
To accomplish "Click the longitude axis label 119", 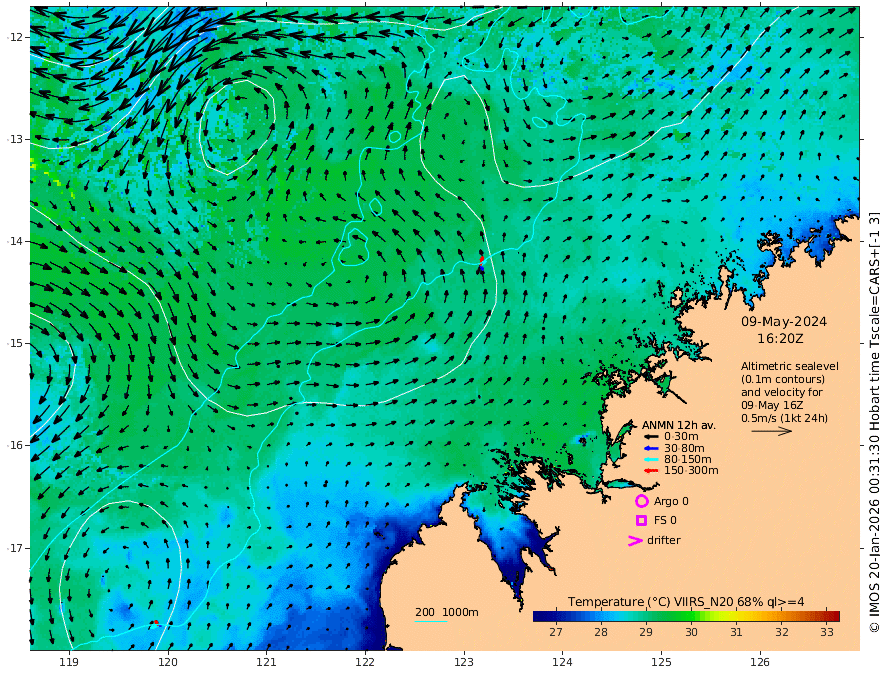I will 69,663.
